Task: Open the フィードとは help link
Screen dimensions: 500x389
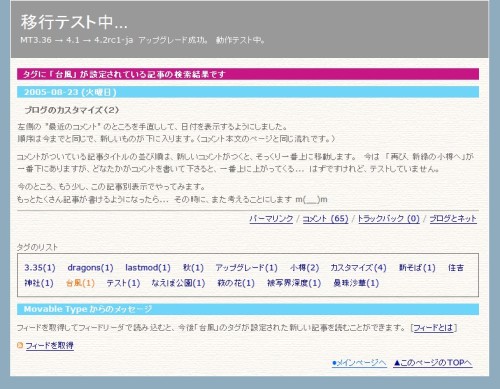Action: point(433,328)
